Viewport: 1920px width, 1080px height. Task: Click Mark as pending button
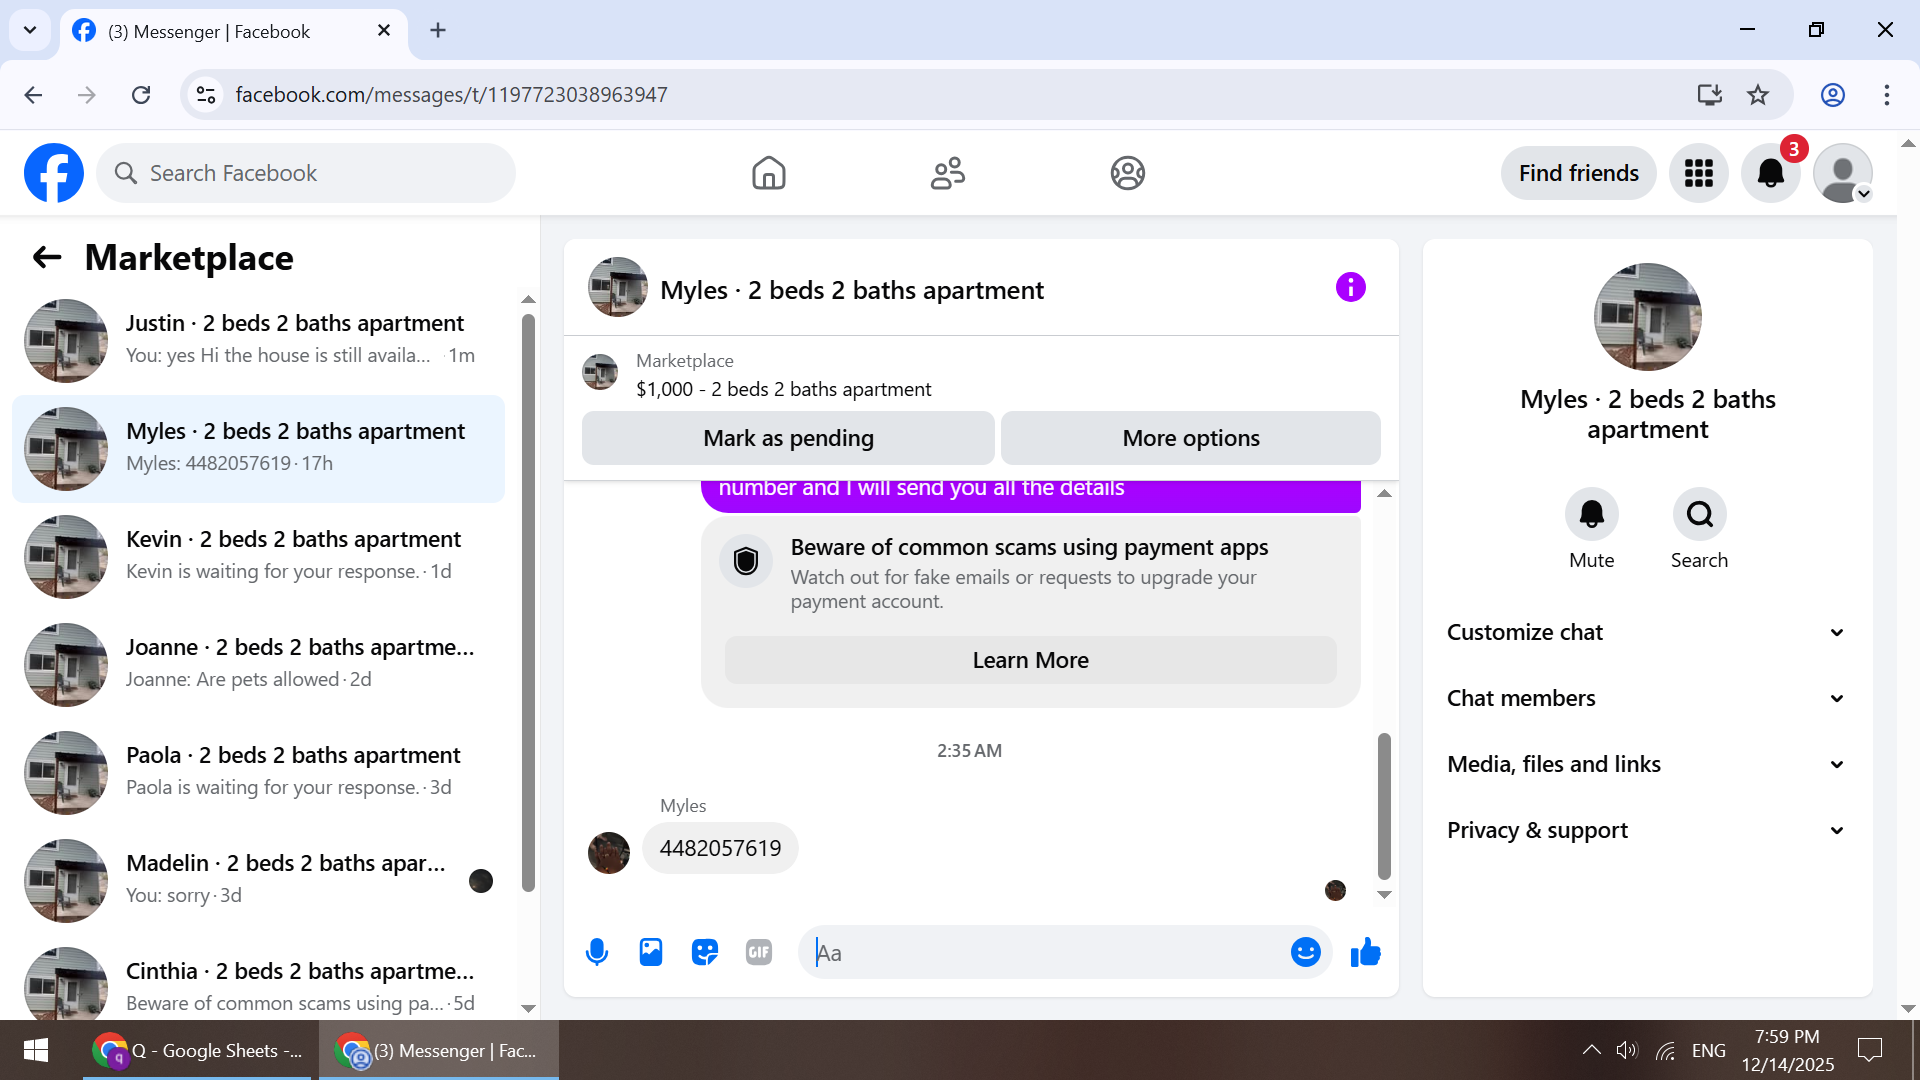coord(788,438)
